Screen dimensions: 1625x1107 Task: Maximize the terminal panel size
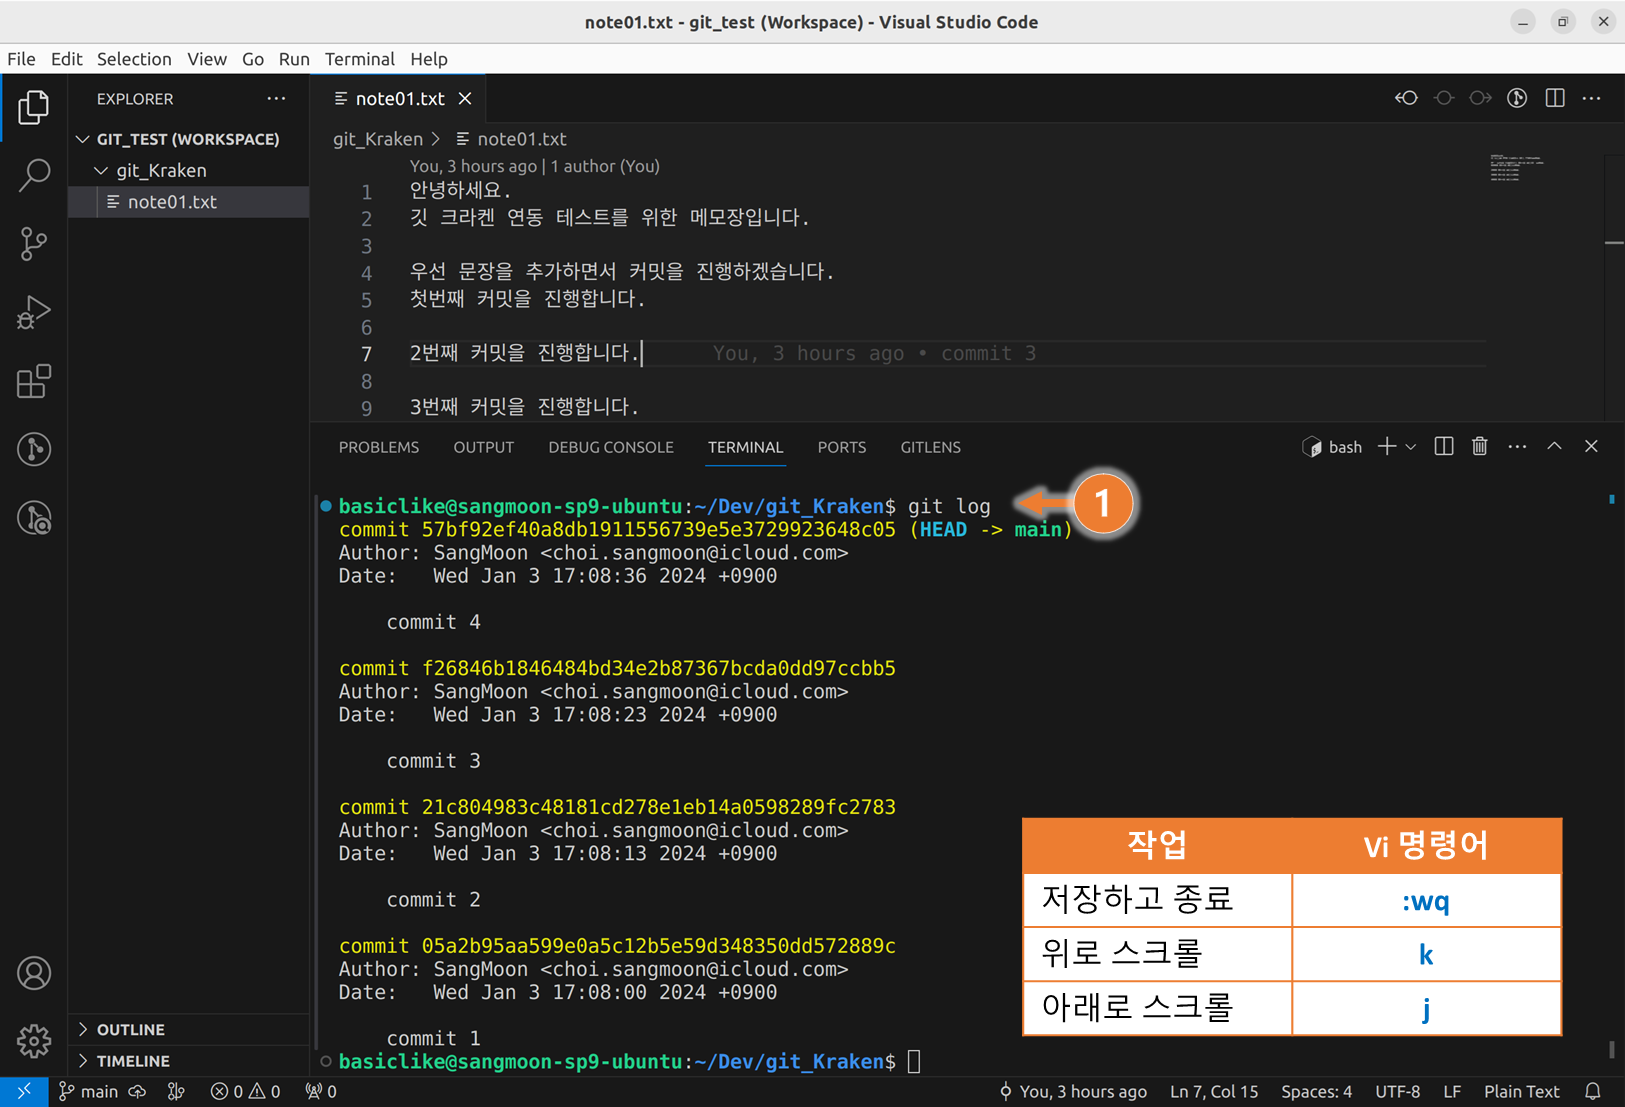[1554, 447]
